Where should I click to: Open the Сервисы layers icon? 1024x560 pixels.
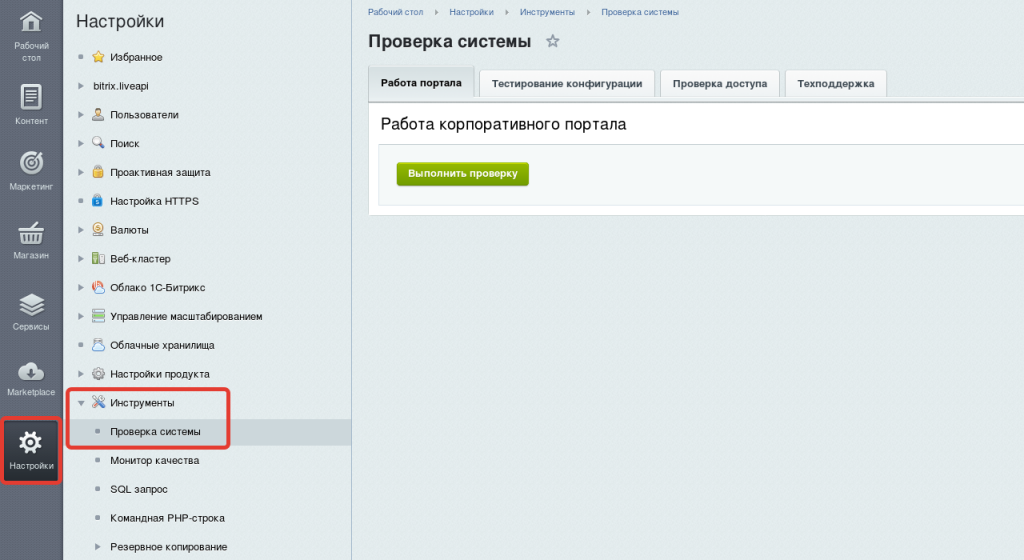[x=31, y=304]
